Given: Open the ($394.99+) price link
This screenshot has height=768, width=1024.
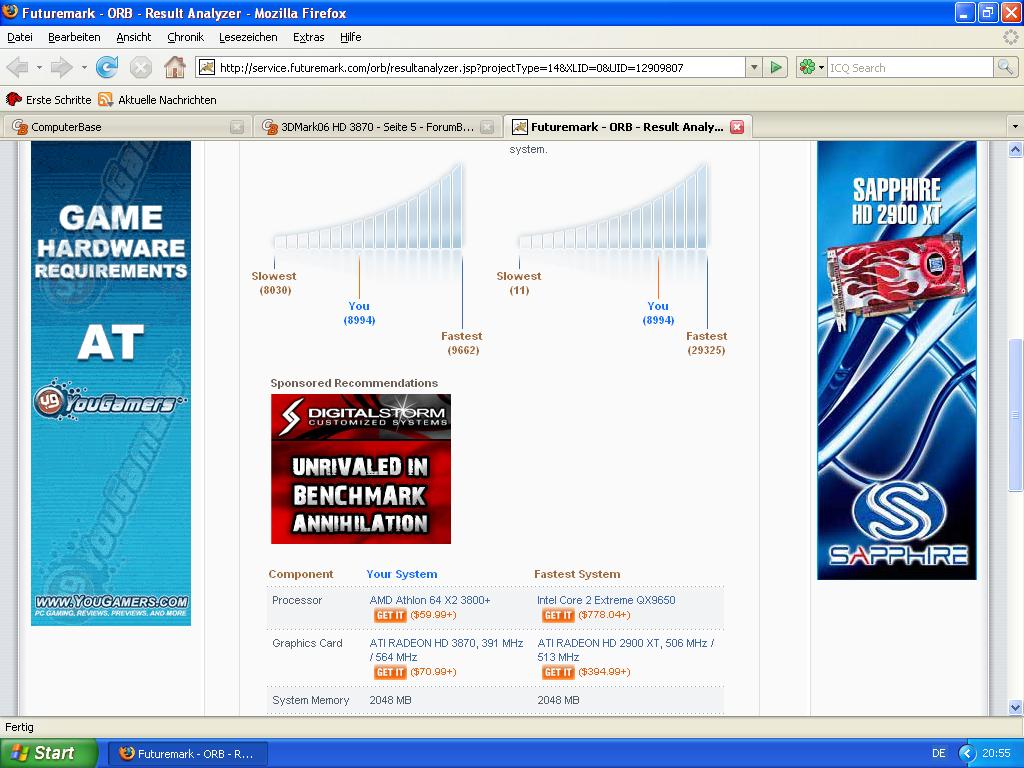Looking at the screenshot, I should click(604, 671).
